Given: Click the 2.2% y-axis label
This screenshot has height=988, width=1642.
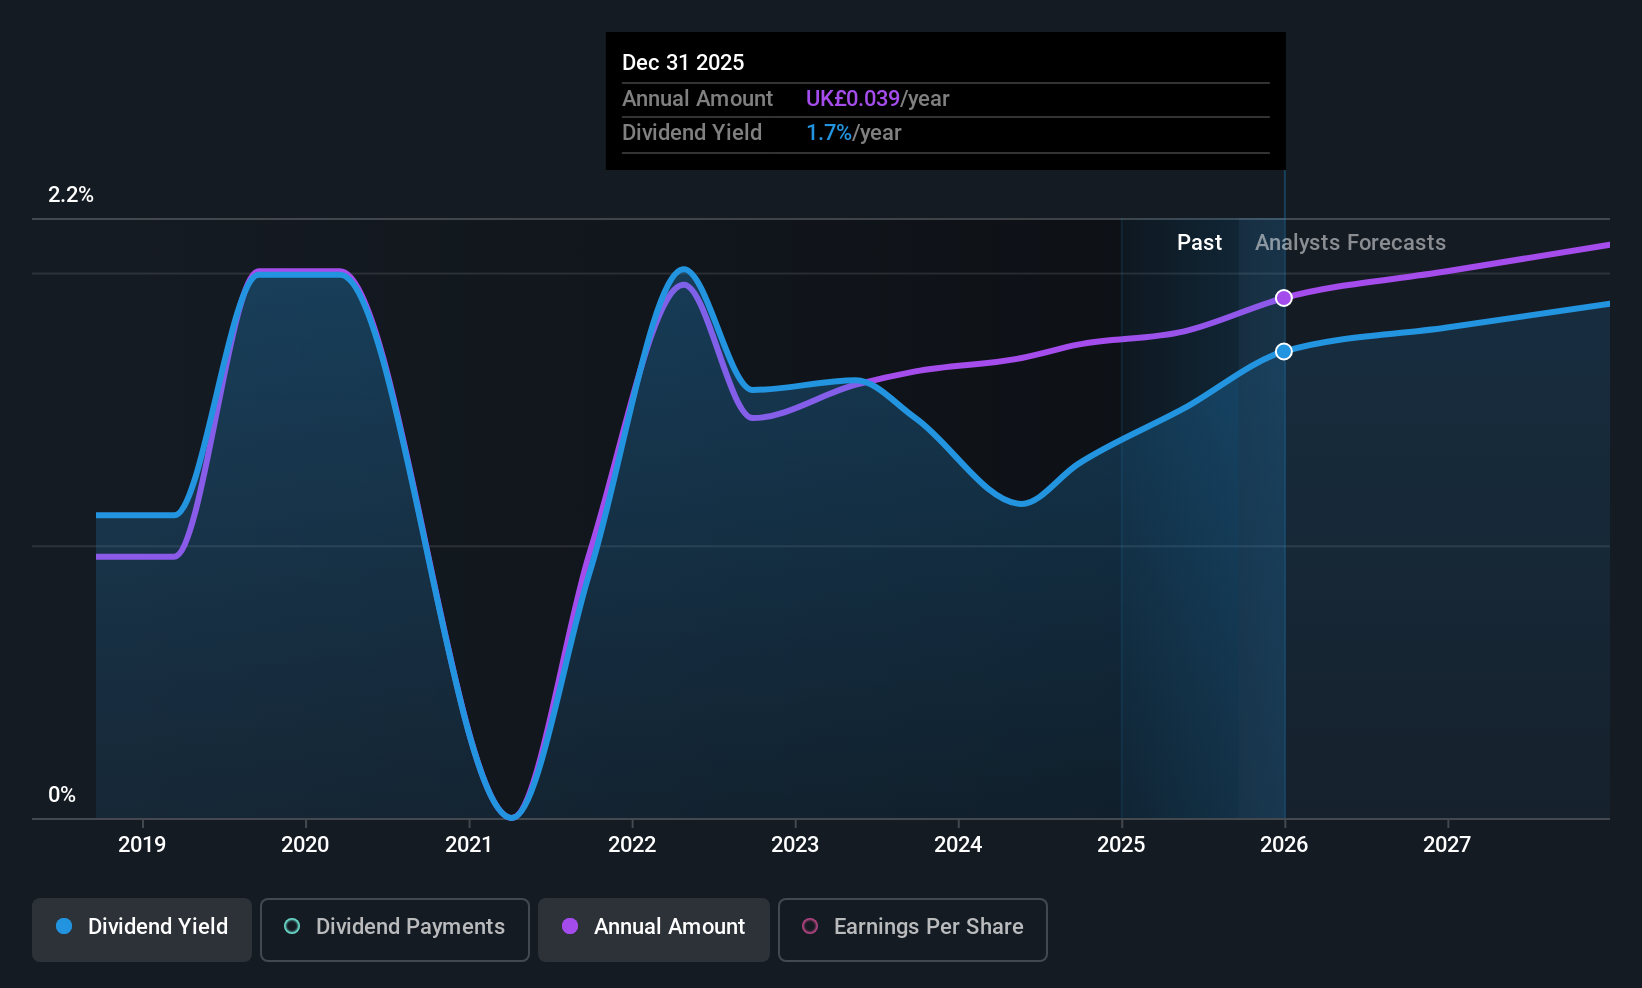Looking at the screenshot, I should point(70,194).
